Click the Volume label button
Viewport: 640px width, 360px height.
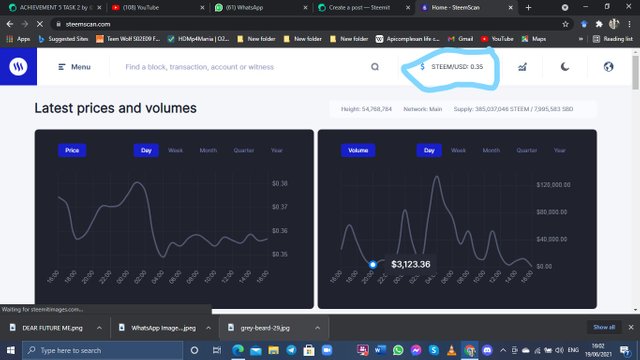tap(358, 150)
